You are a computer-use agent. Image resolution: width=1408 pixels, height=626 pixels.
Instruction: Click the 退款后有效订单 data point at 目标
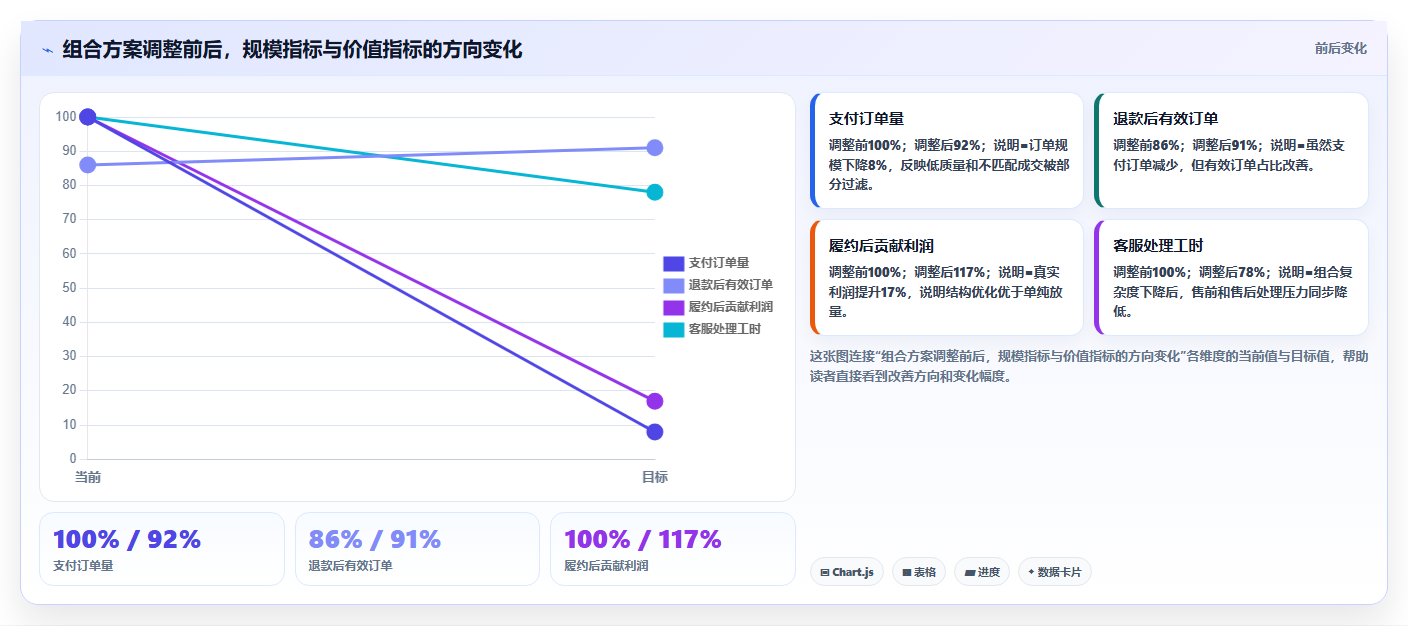654,148
